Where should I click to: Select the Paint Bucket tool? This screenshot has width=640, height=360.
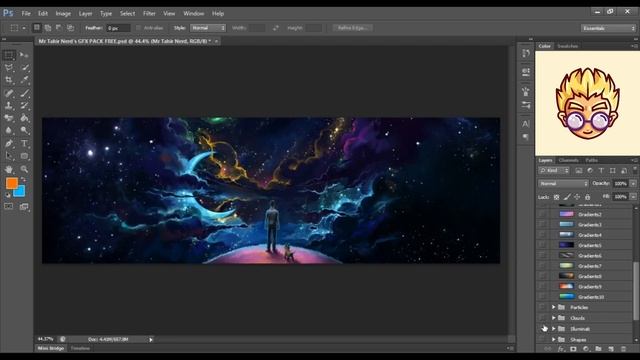tap(24, 118)
